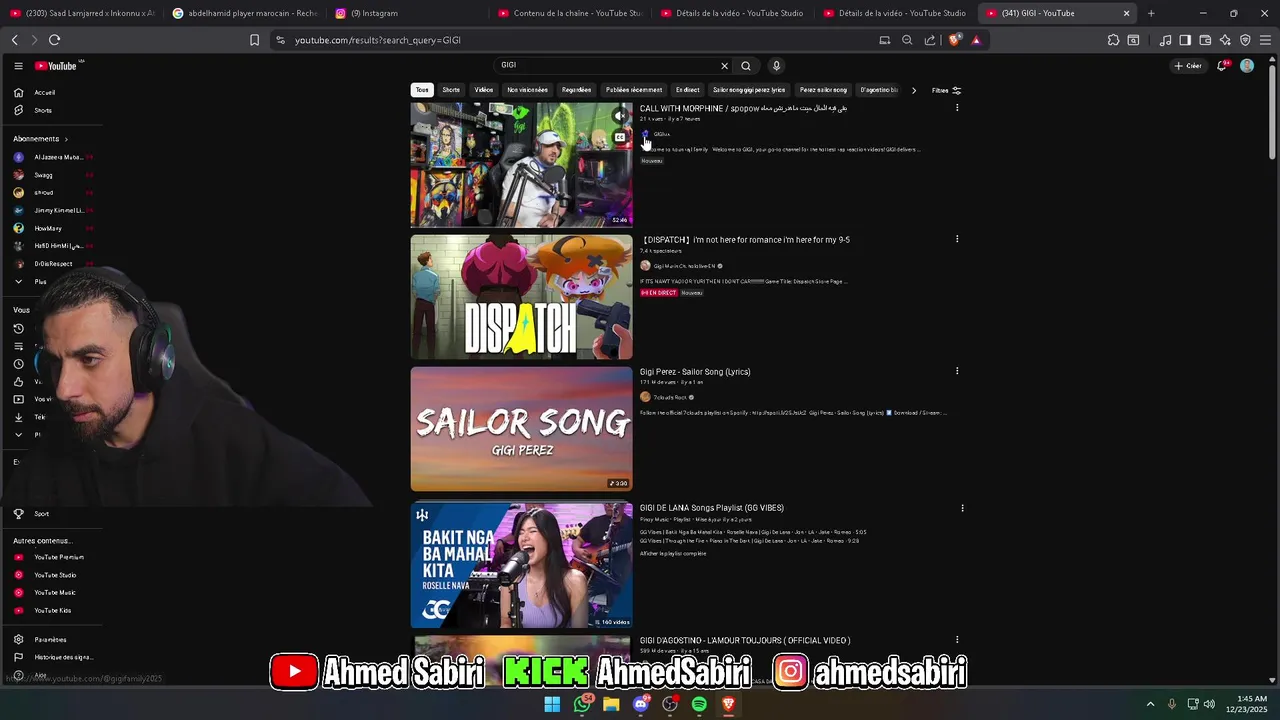Select the Vidéos filter chip
Image resolution: width=1280 pixels, height=720 pixels.
click(x=484, y=90)
